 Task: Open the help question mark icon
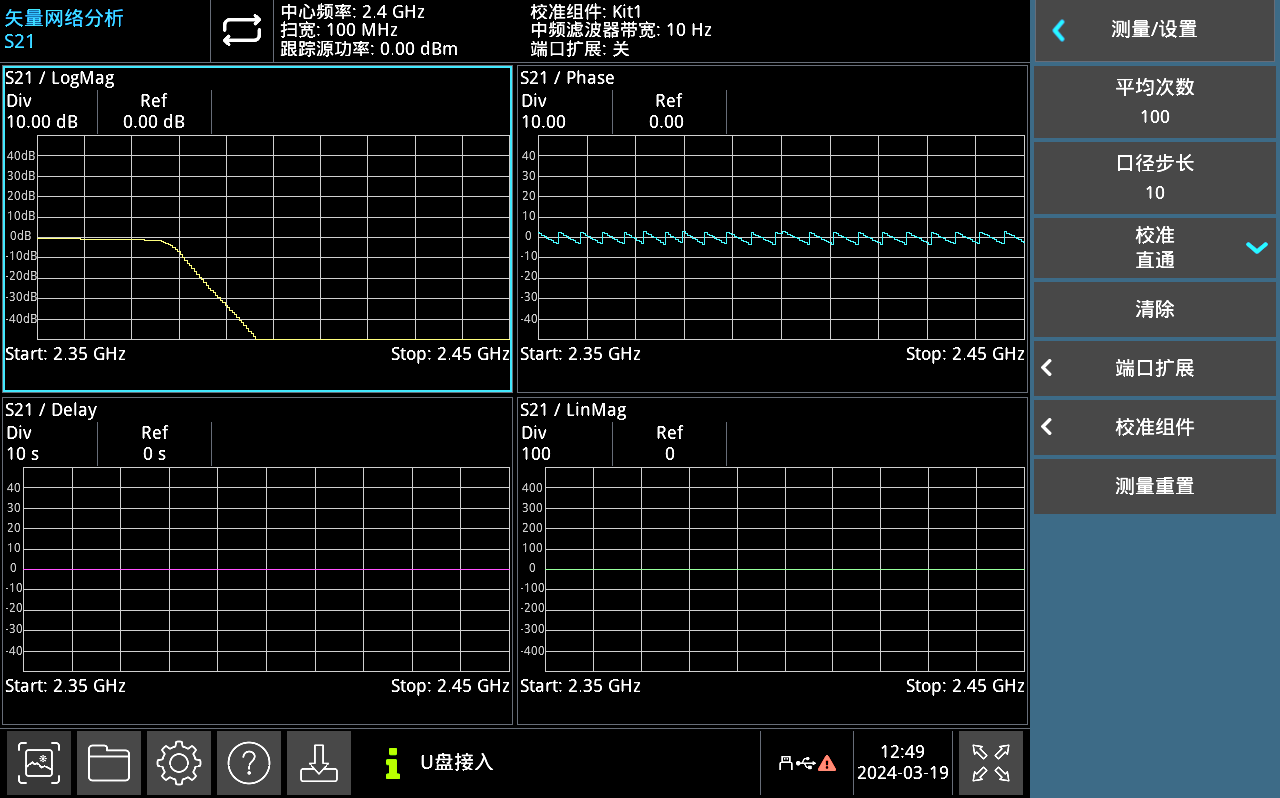tap(249, 763)
